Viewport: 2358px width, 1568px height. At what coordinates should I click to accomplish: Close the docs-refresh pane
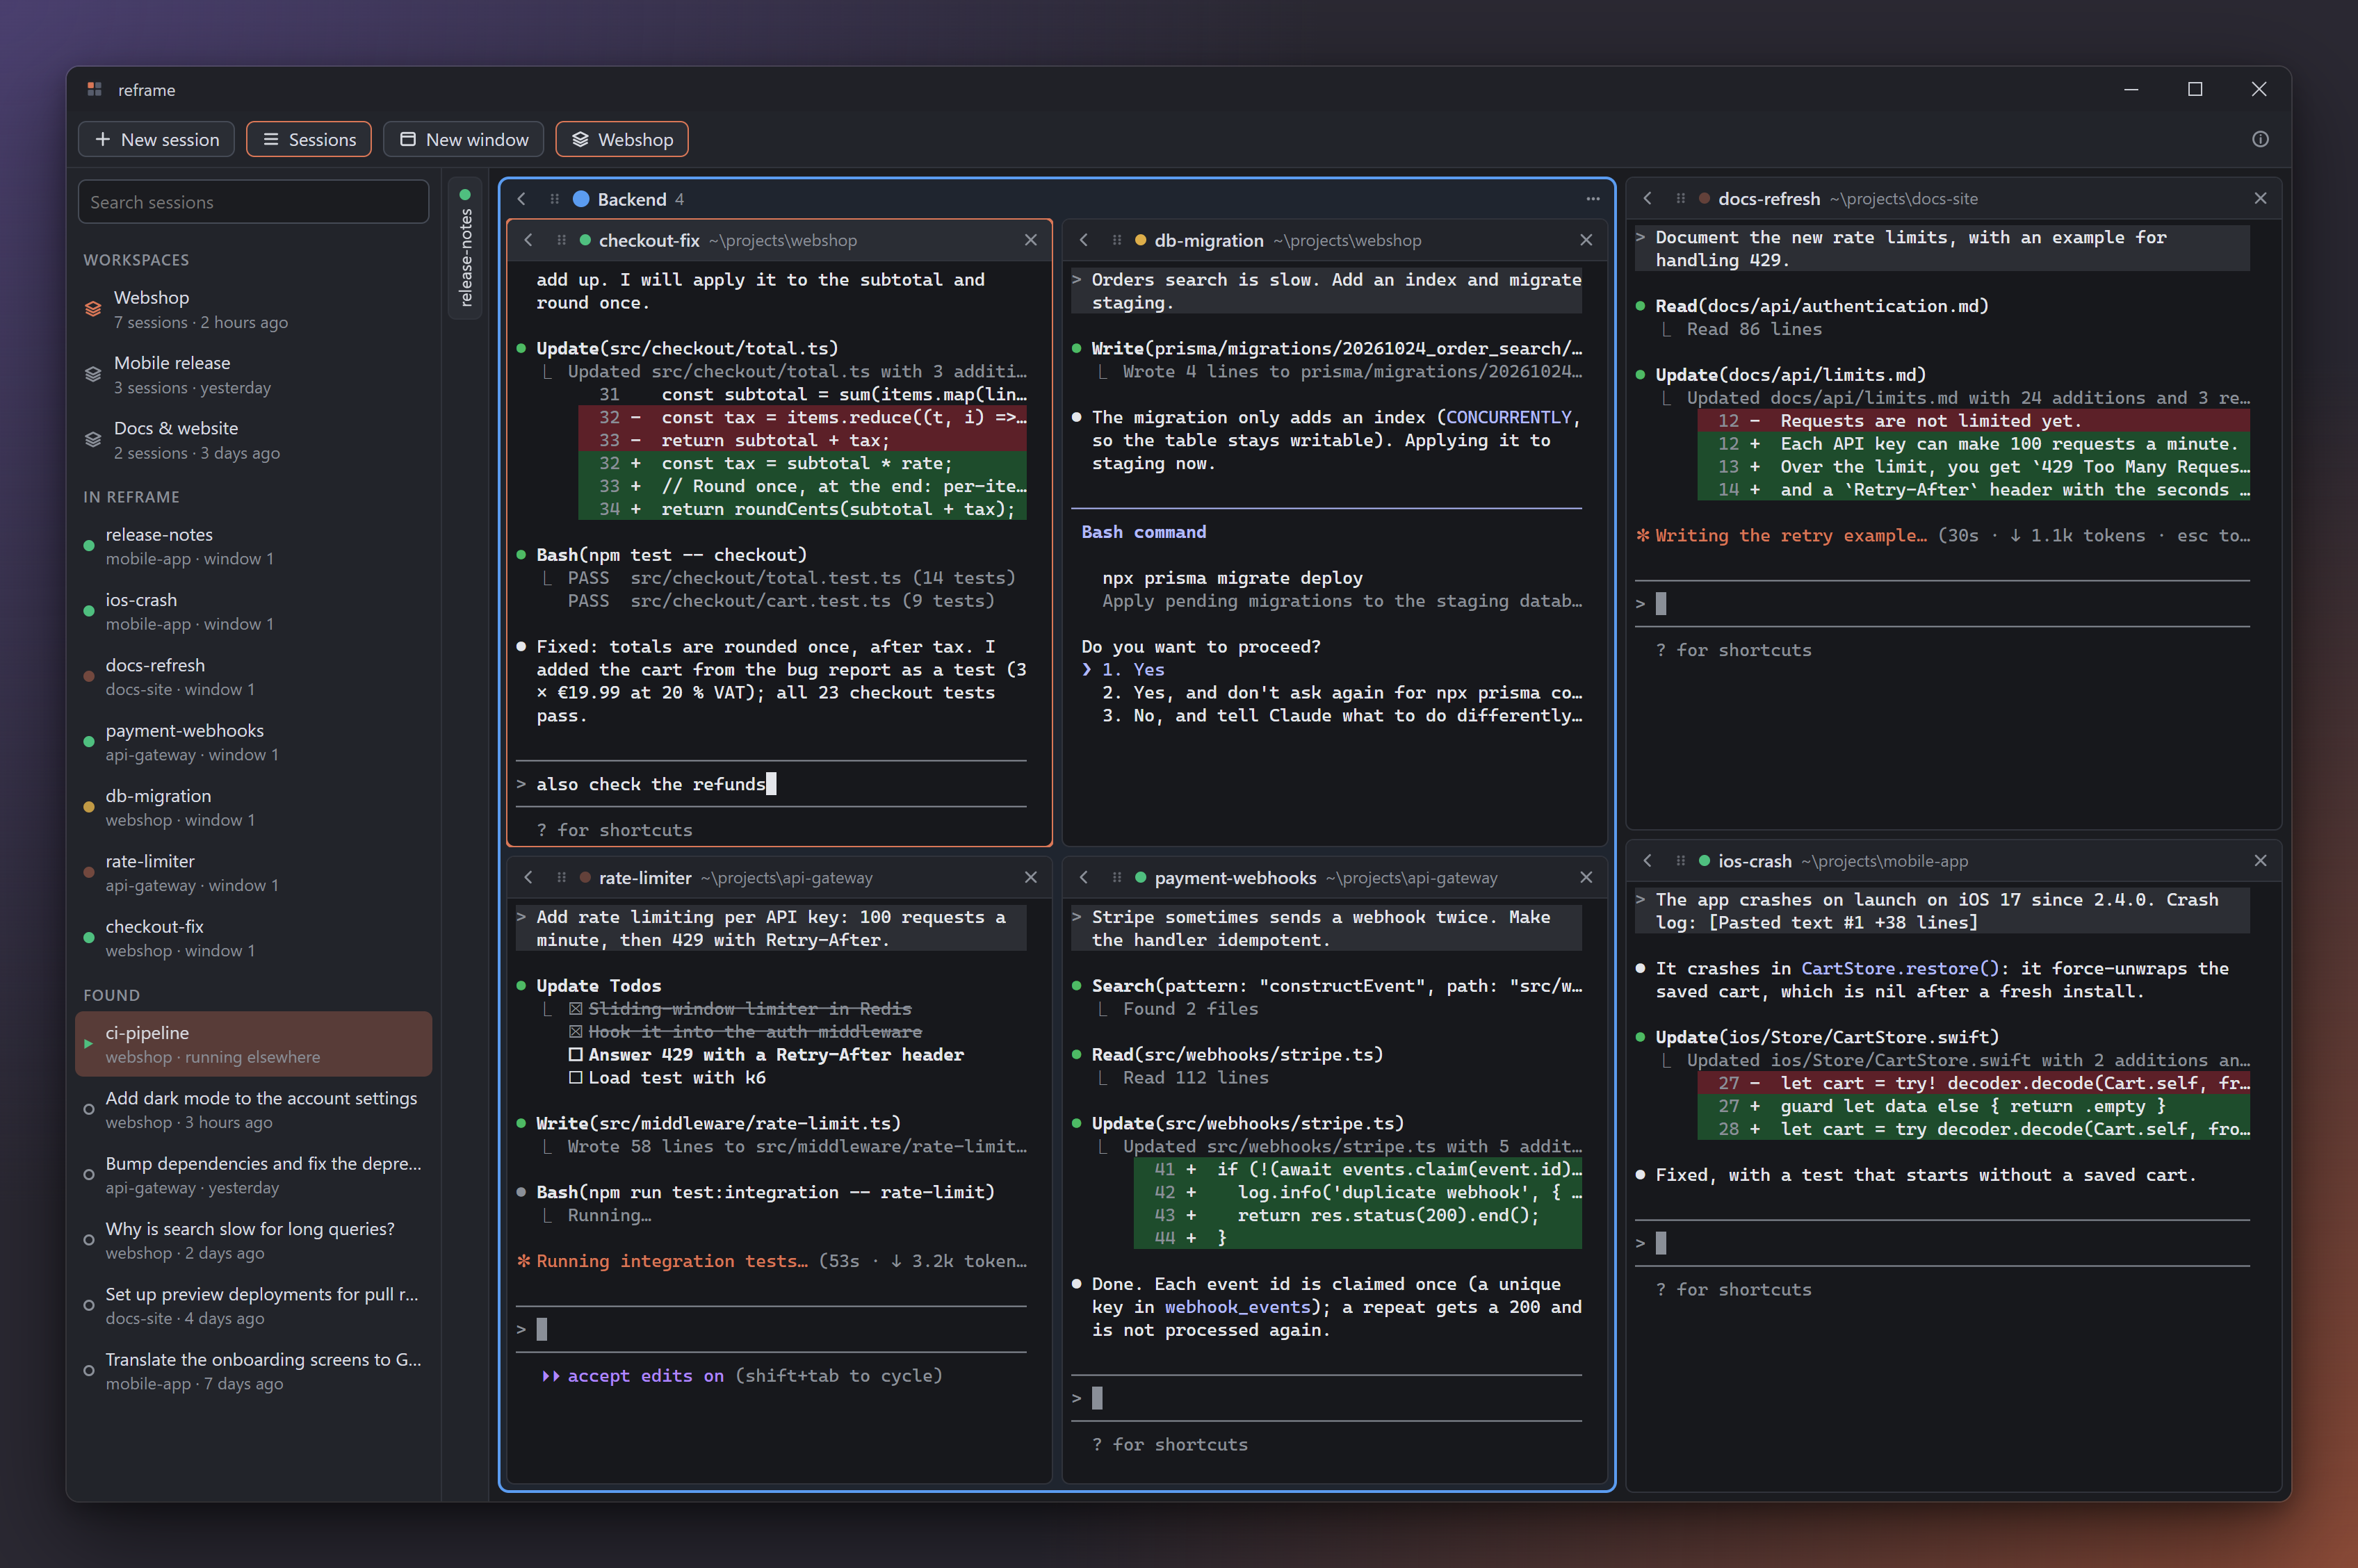(x=2260, y=198)
